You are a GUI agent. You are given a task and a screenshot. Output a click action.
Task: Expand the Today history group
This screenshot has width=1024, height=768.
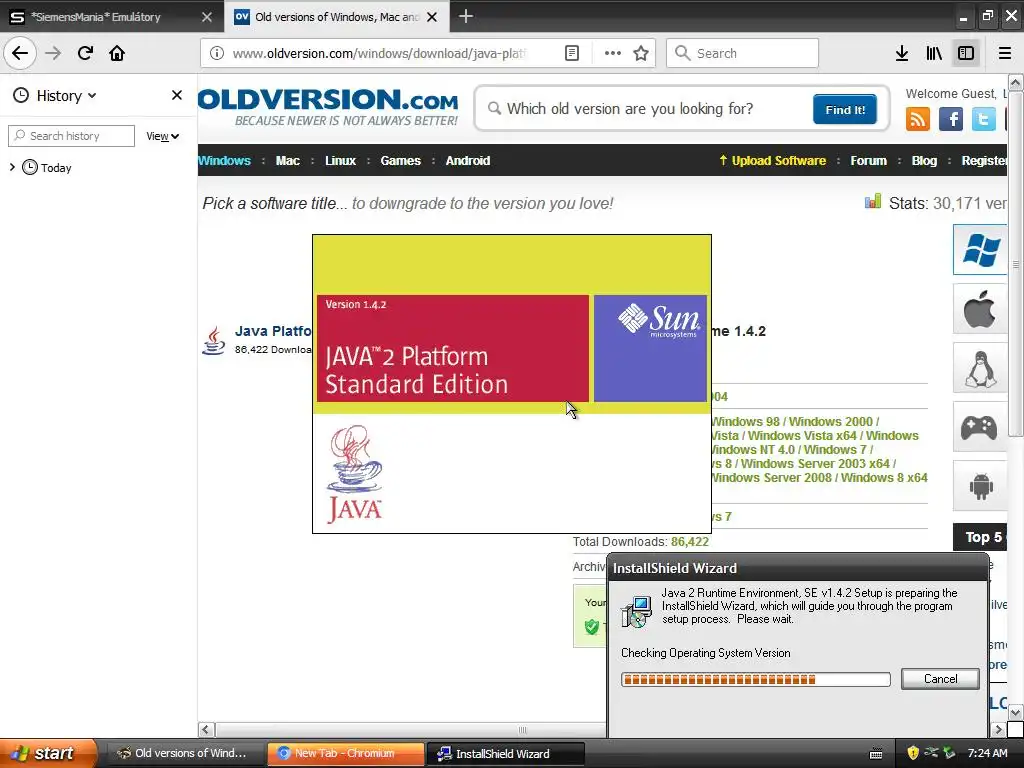[x=12, y=167]
